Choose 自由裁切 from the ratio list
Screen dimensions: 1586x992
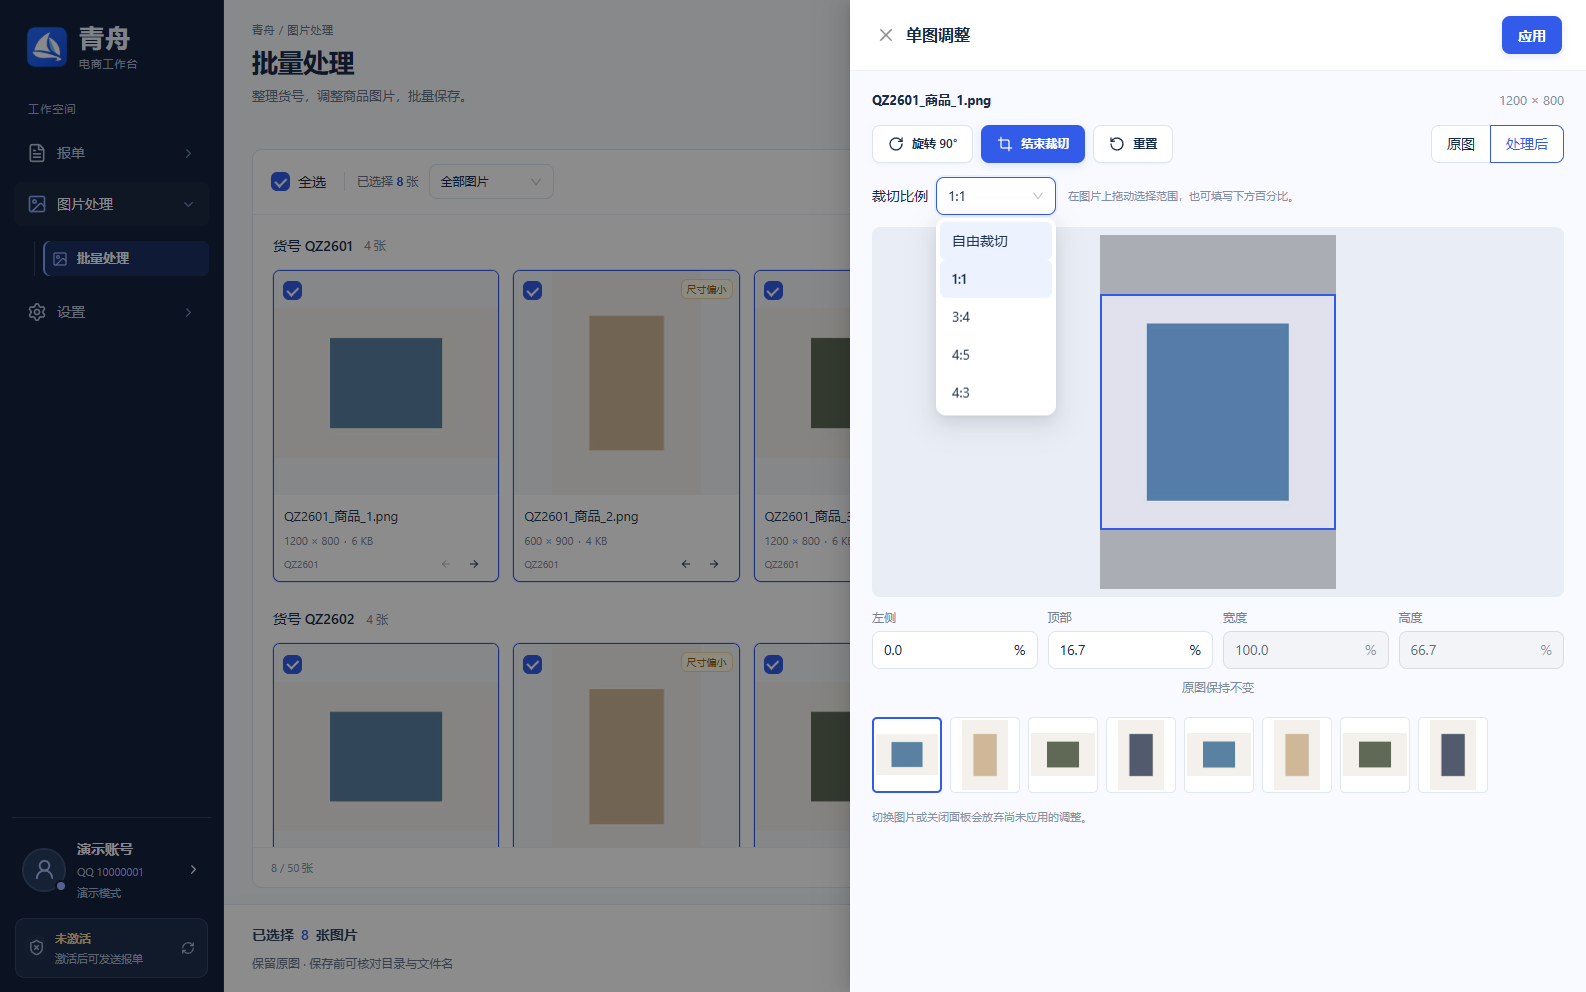pos(995,241)
